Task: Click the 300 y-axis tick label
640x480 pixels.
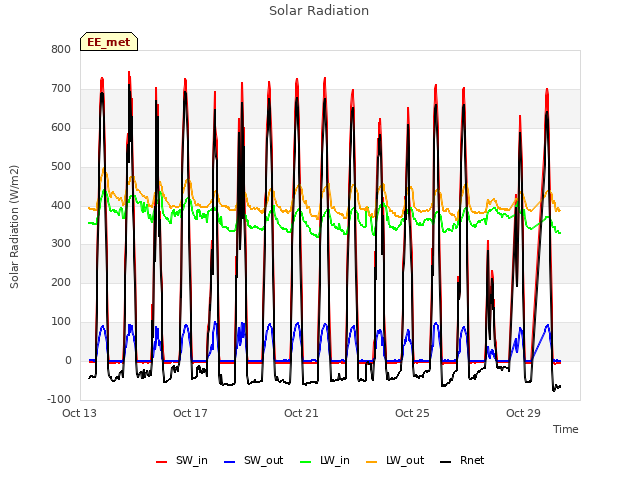Action: (61, 244)
